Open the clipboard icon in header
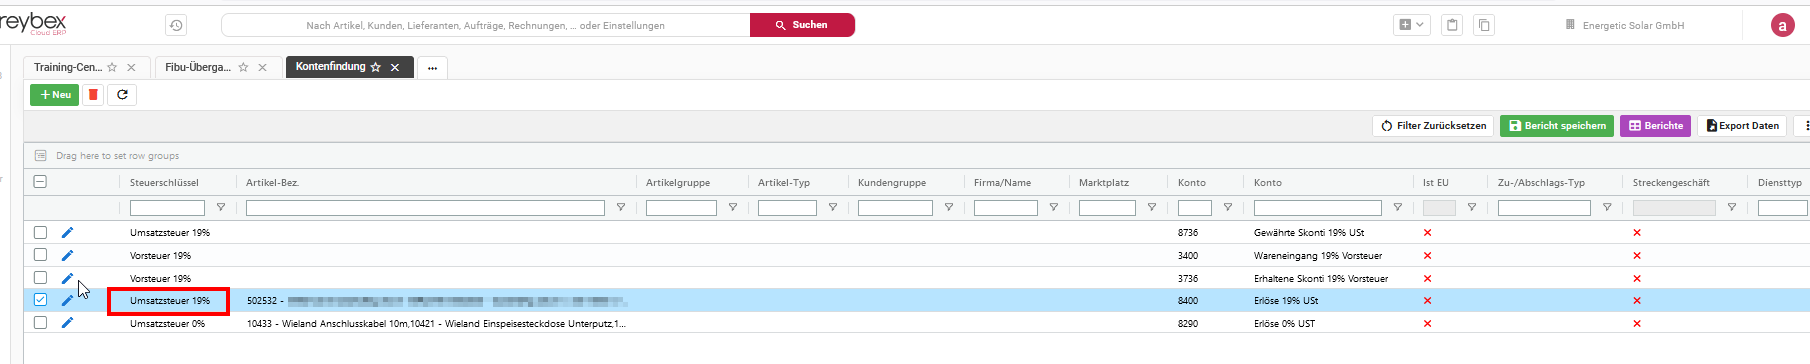Viewport: 1810px width, 364px height. [1452, 25]
